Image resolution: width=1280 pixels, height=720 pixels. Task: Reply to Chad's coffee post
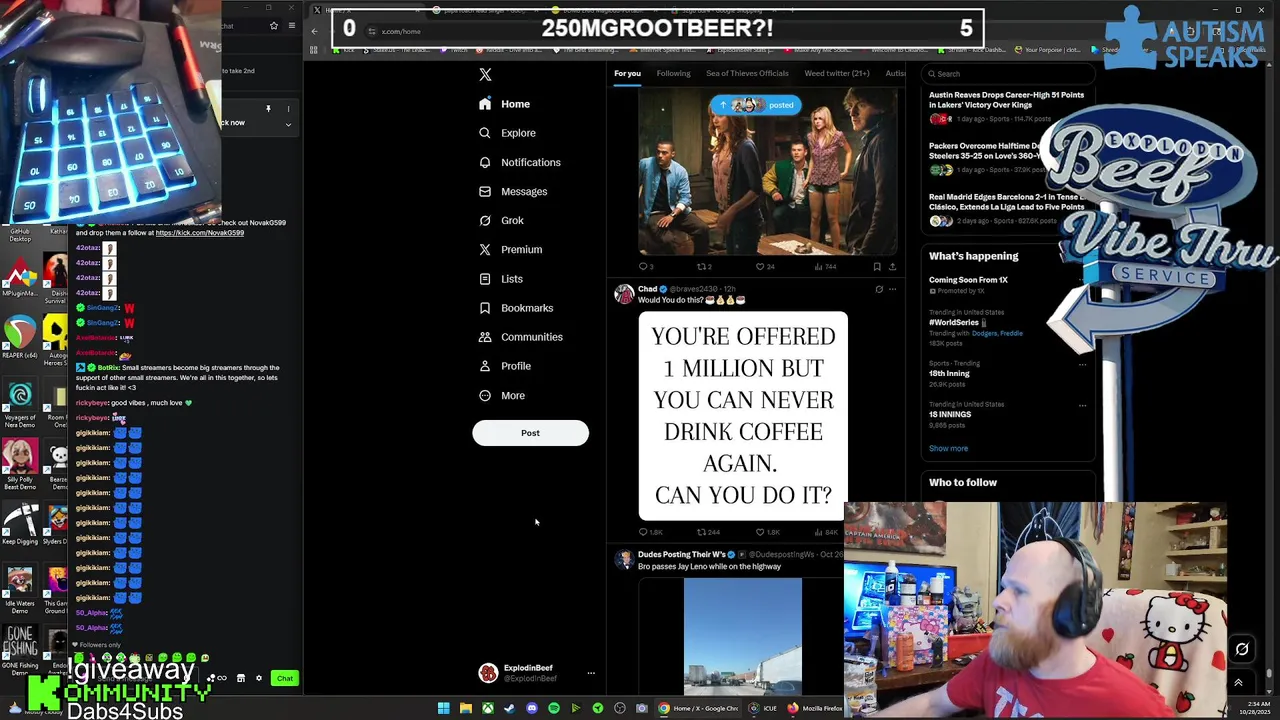(x=650, y=532)
